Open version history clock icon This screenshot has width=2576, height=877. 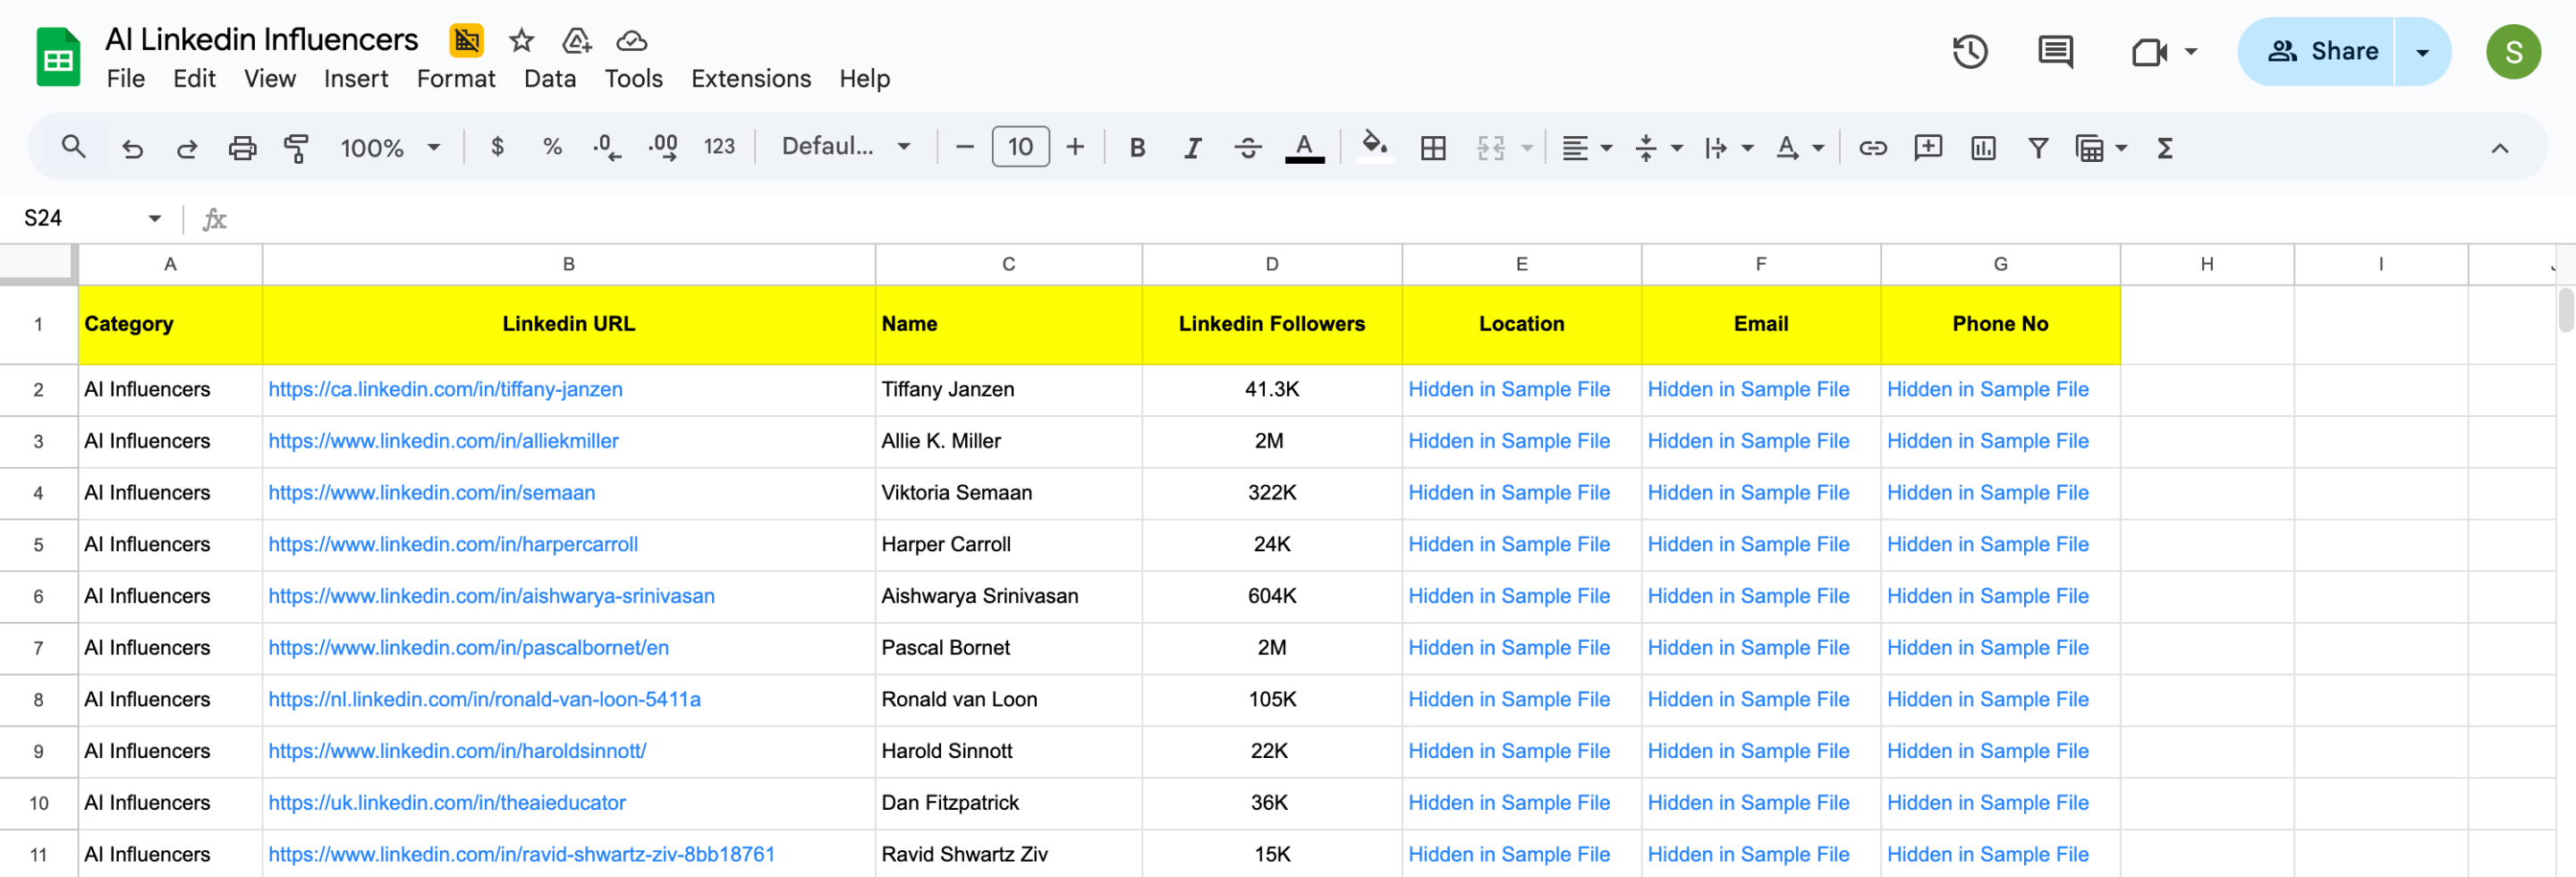[x=1969, y=51]
